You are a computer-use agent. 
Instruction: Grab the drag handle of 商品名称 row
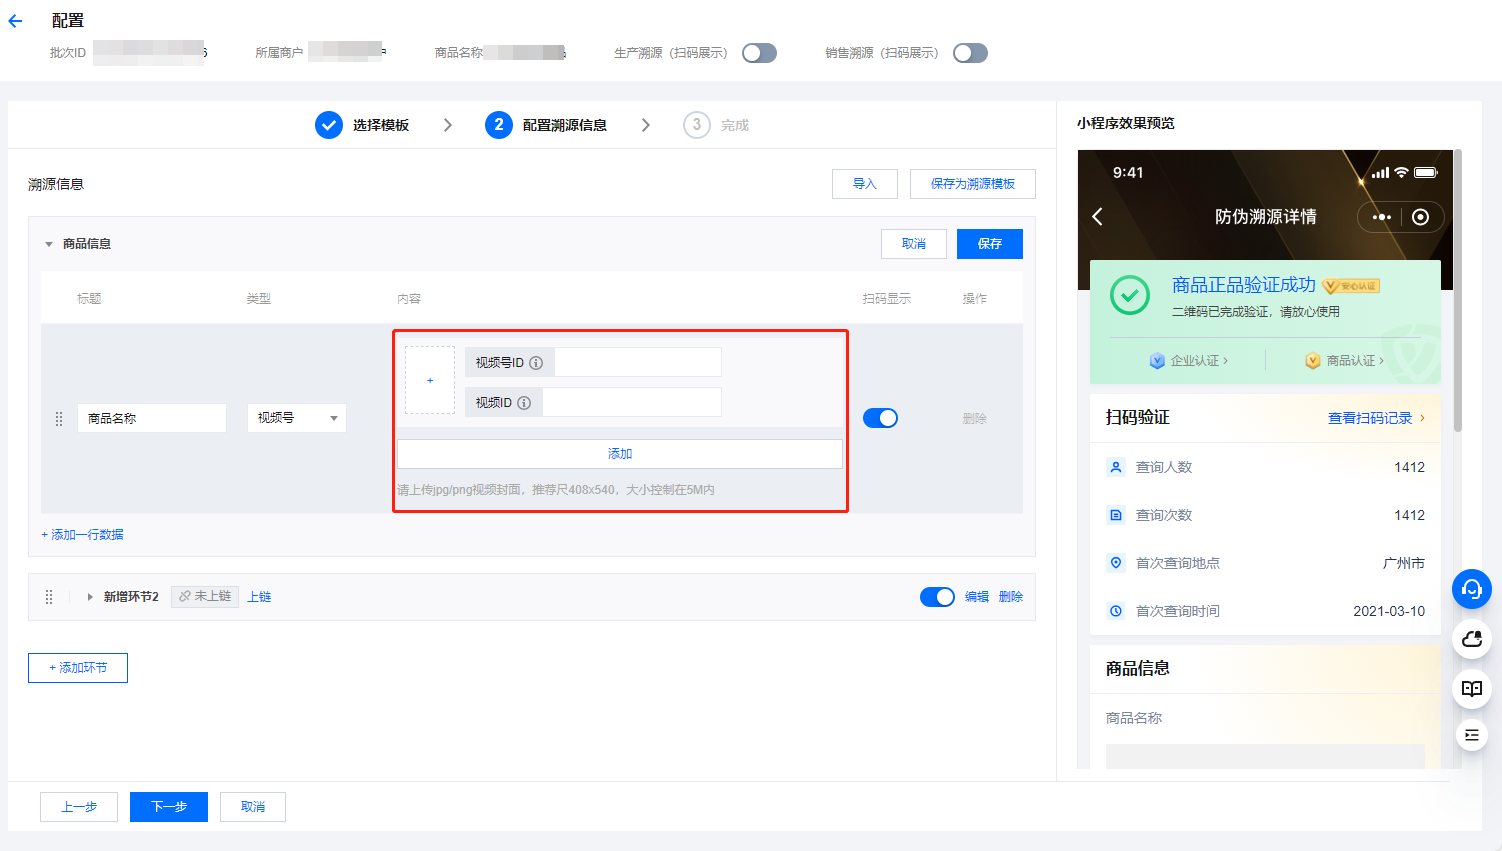(58, 419)
